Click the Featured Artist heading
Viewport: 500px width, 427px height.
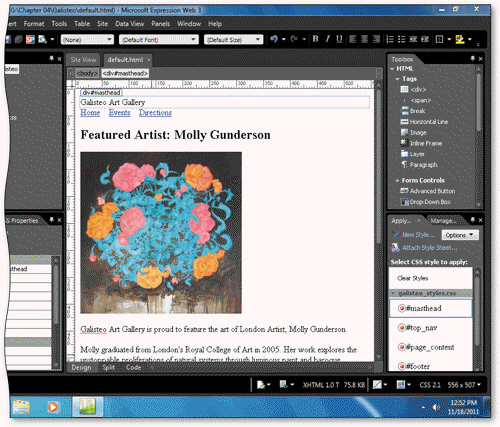(175, 135)
